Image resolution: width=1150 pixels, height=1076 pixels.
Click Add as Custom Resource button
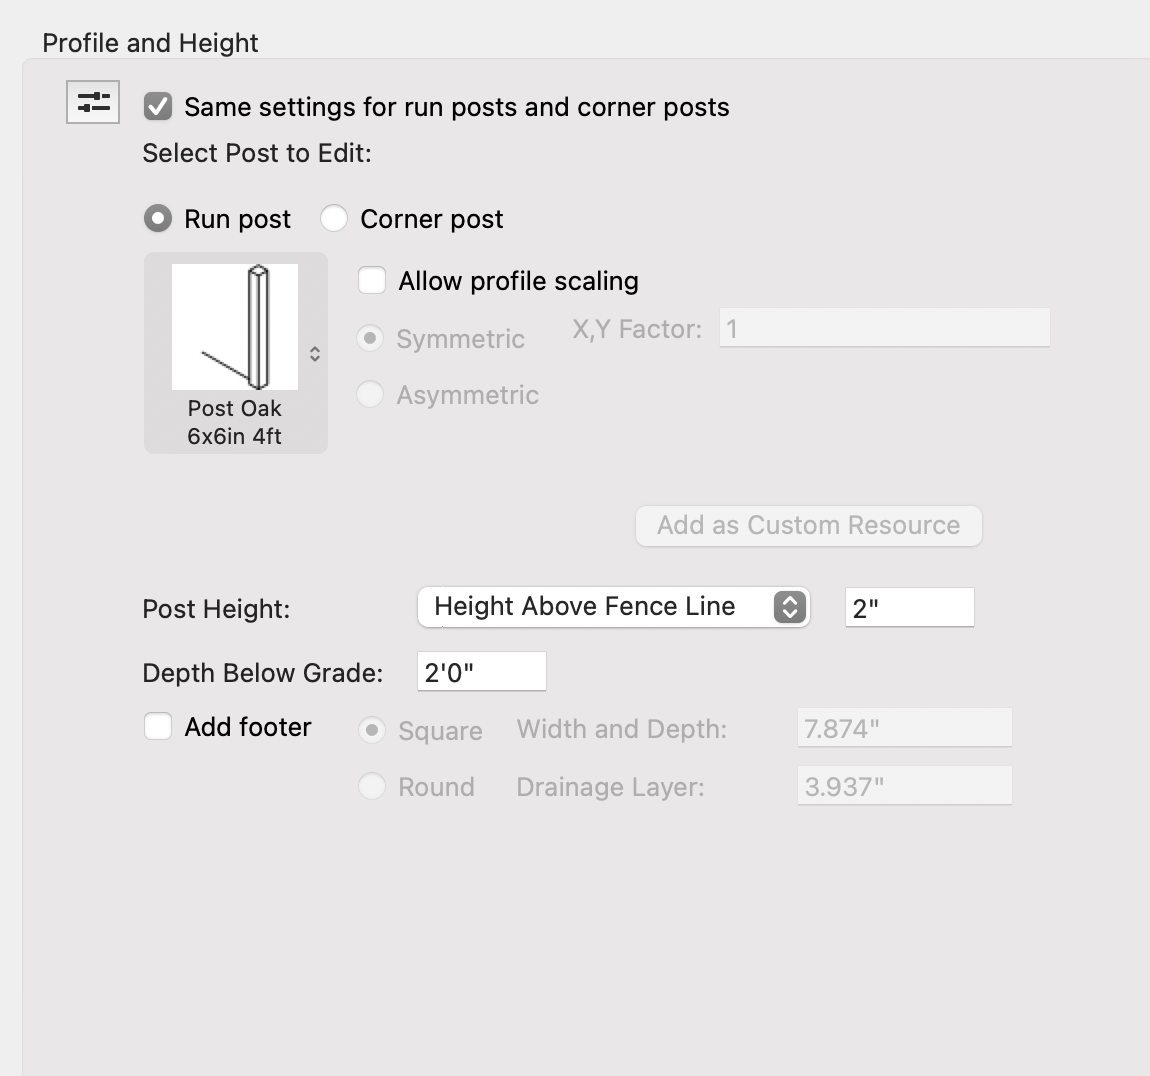tap(808, 526)
